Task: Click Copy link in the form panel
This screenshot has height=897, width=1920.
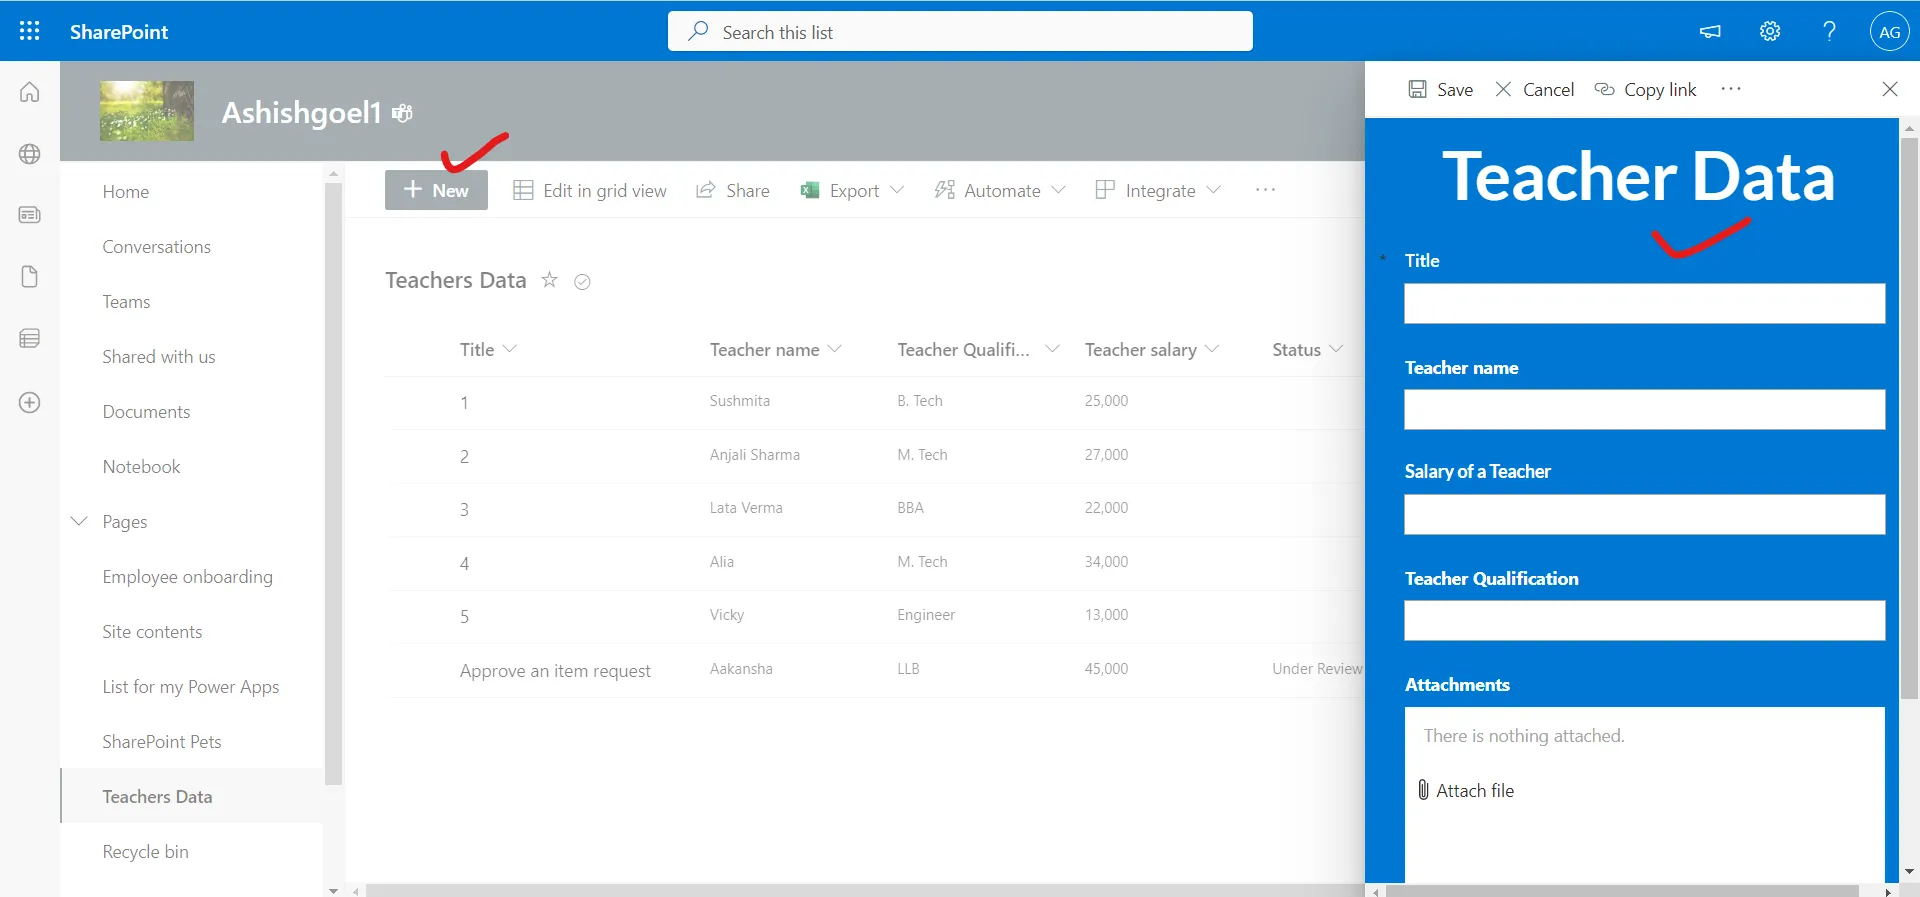Action: (1645, 89)
